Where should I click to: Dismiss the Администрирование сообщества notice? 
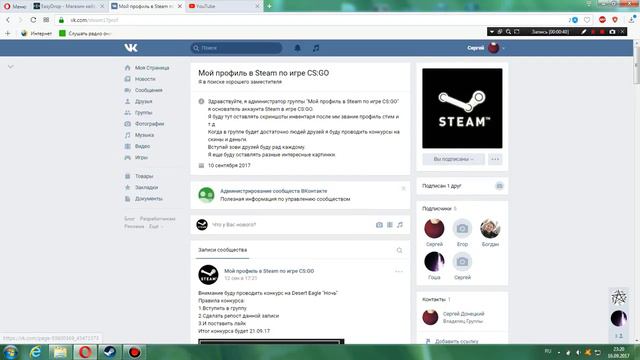[403, 189]
